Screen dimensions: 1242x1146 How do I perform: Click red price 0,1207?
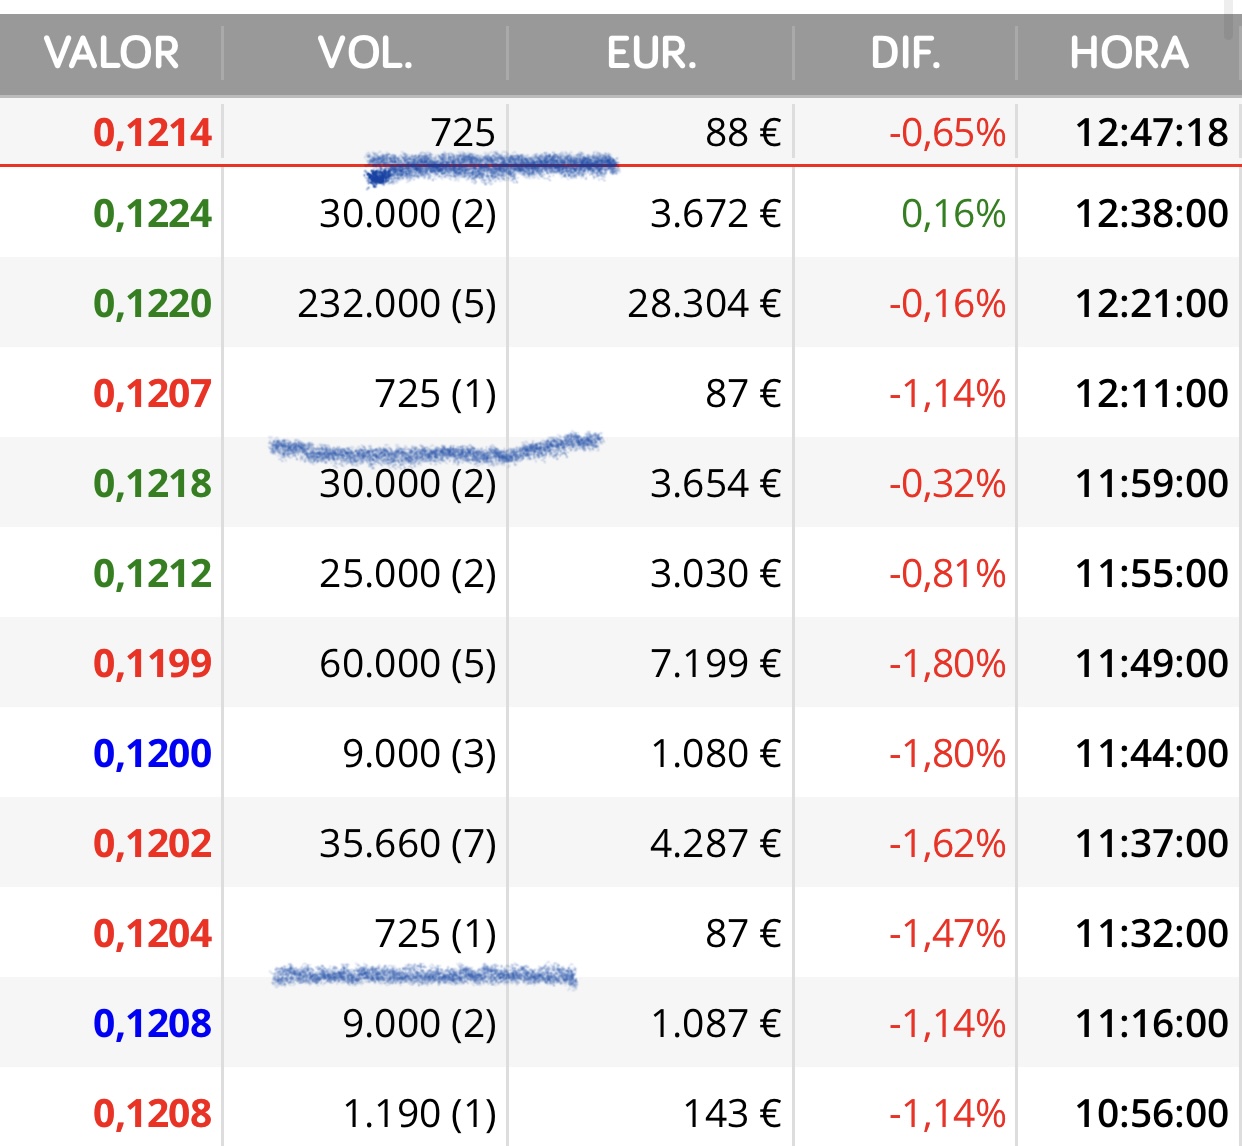153,394
